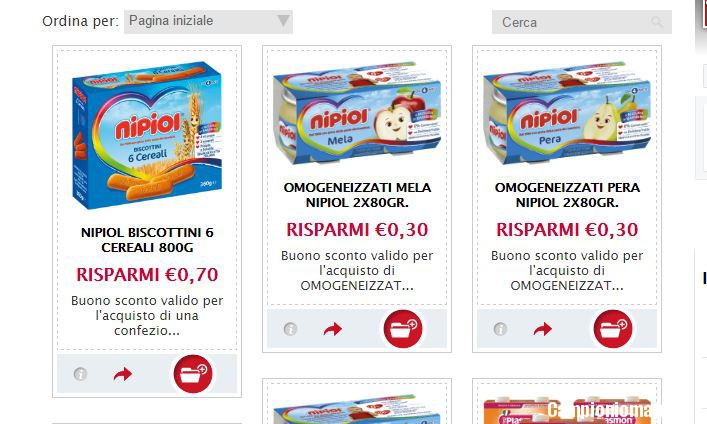Add Omogeneizzati Pera coupon to folder
The width and height of the screenshot is (707, 424).
click(x=613, y=329)
